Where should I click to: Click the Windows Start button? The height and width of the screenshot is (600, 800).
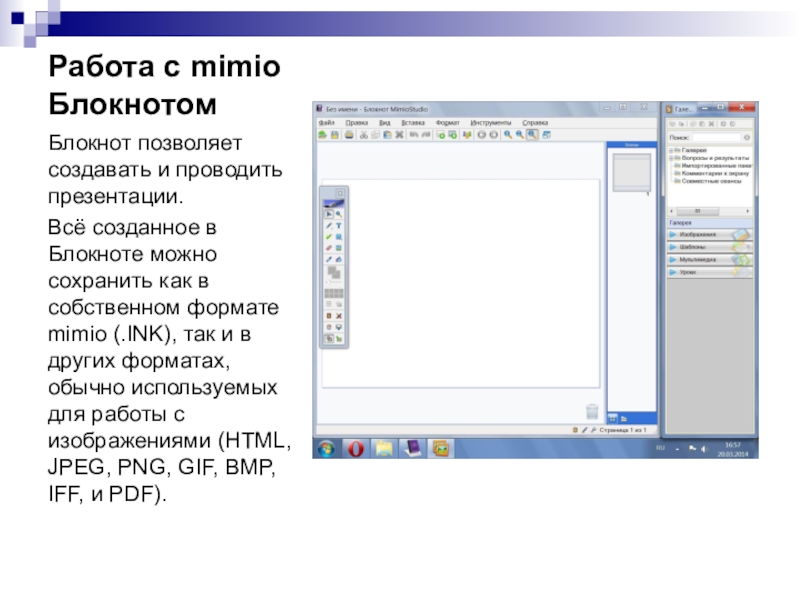click(x=327, y=448)
